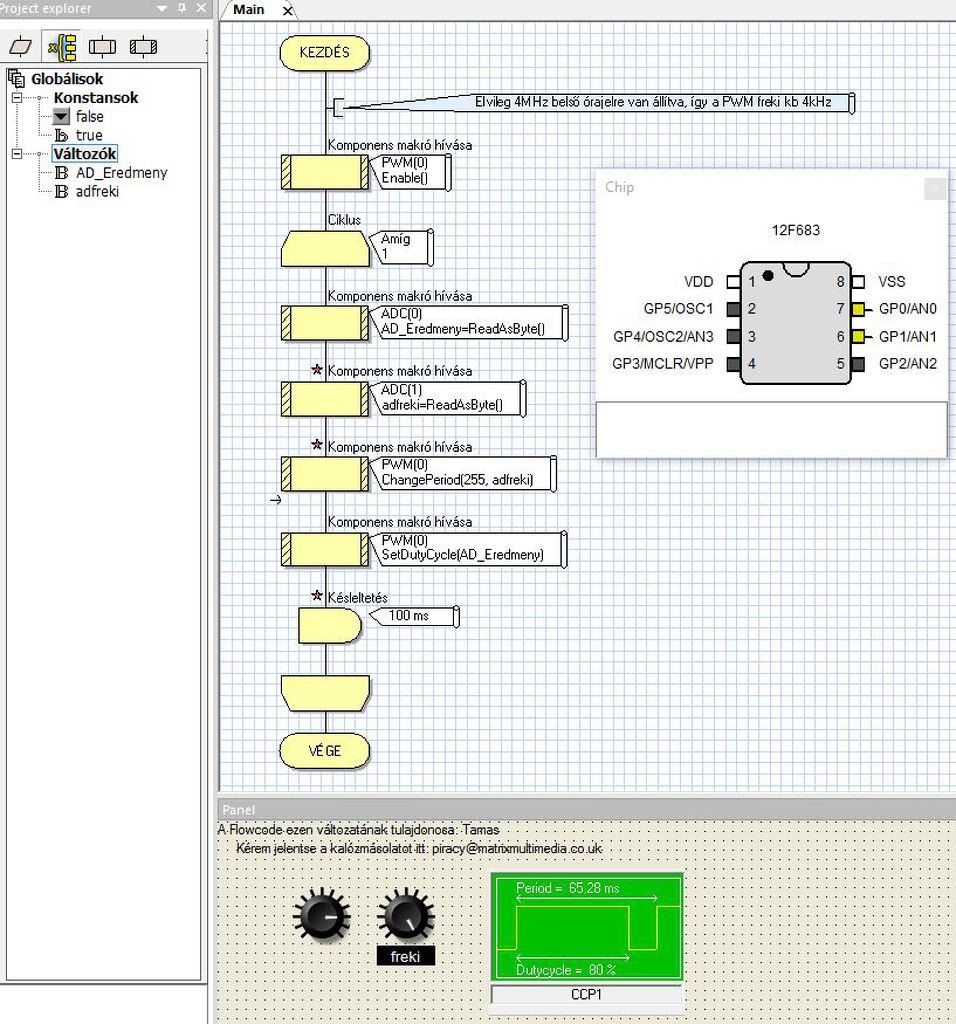Click chip pin 4 GP3/MCLR/VPP
This screenshot has height=1024, width=956.
733,364
